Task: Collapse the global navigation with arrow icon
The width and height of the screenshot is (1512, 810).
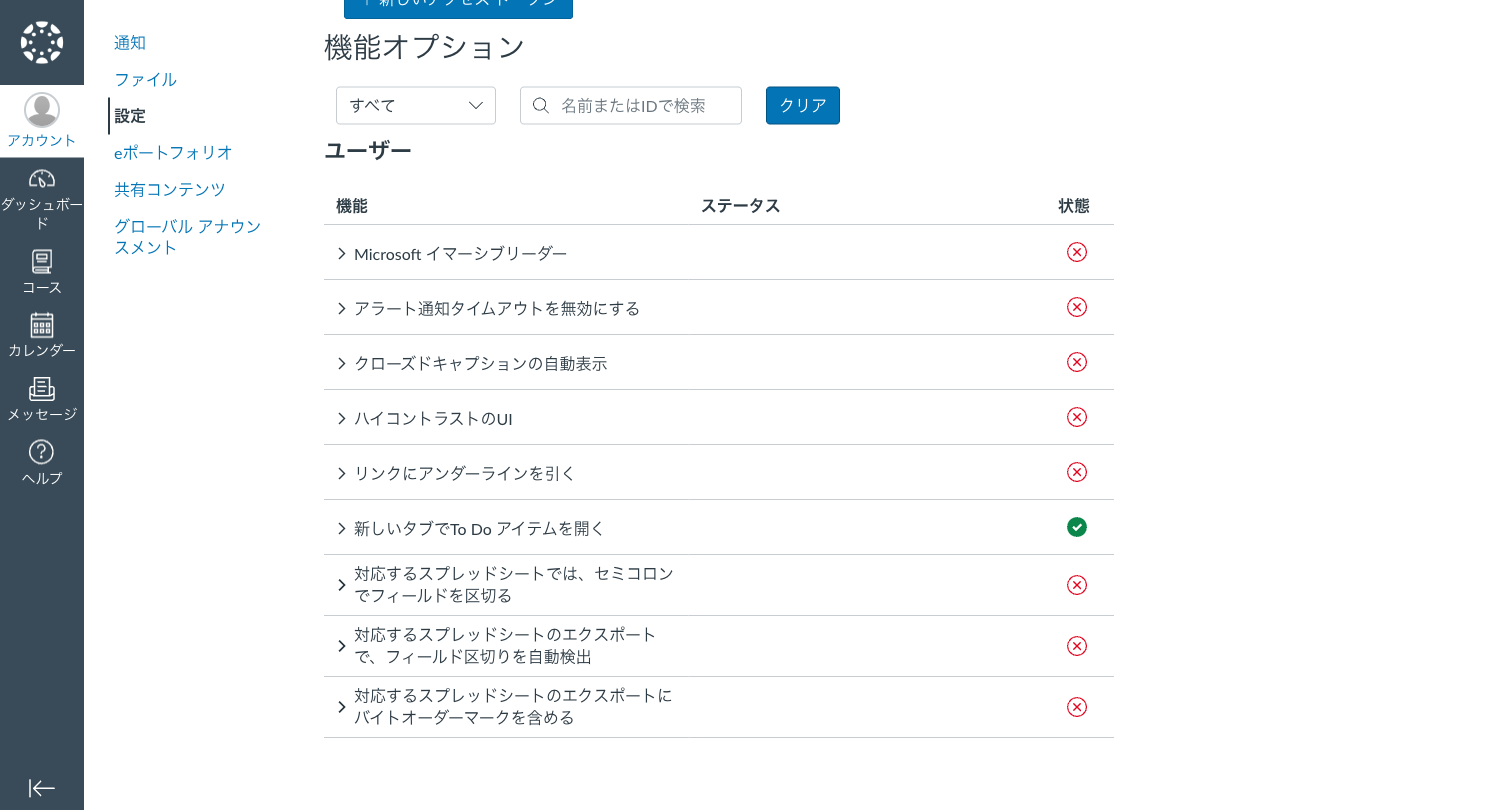Action: (42, 788)
